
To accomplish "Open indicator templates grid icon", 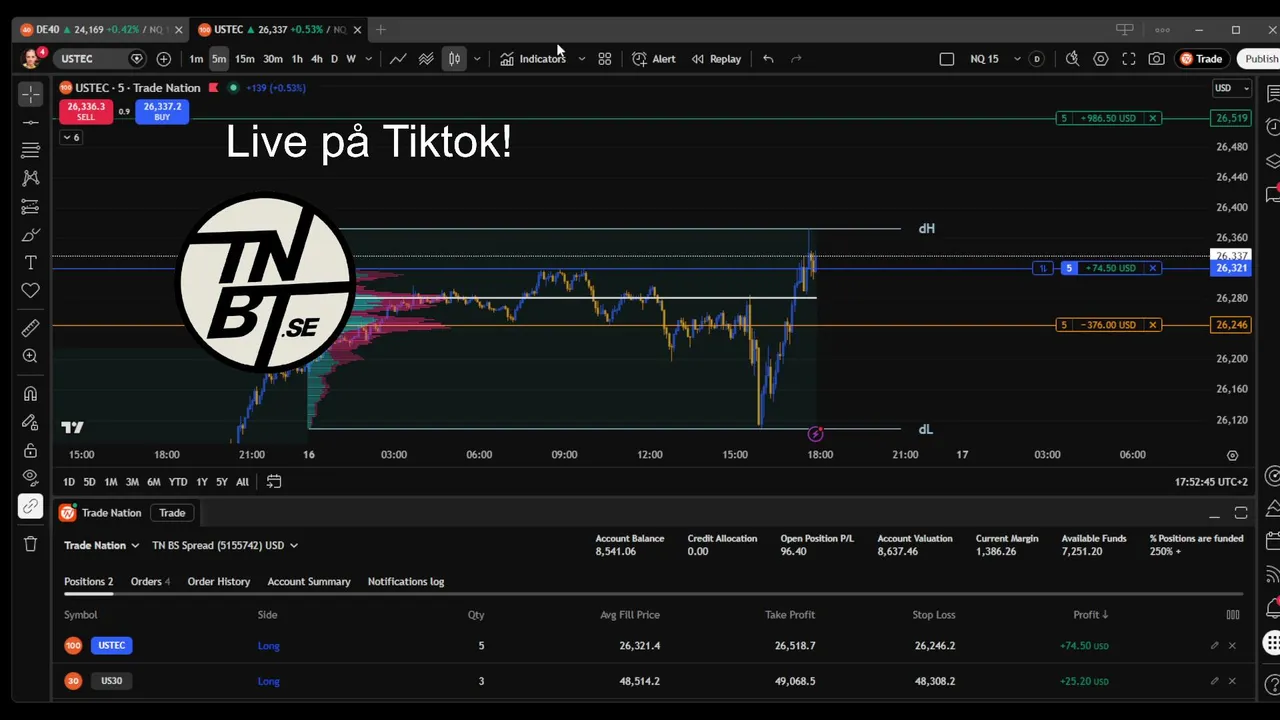I will pos(605,59).
